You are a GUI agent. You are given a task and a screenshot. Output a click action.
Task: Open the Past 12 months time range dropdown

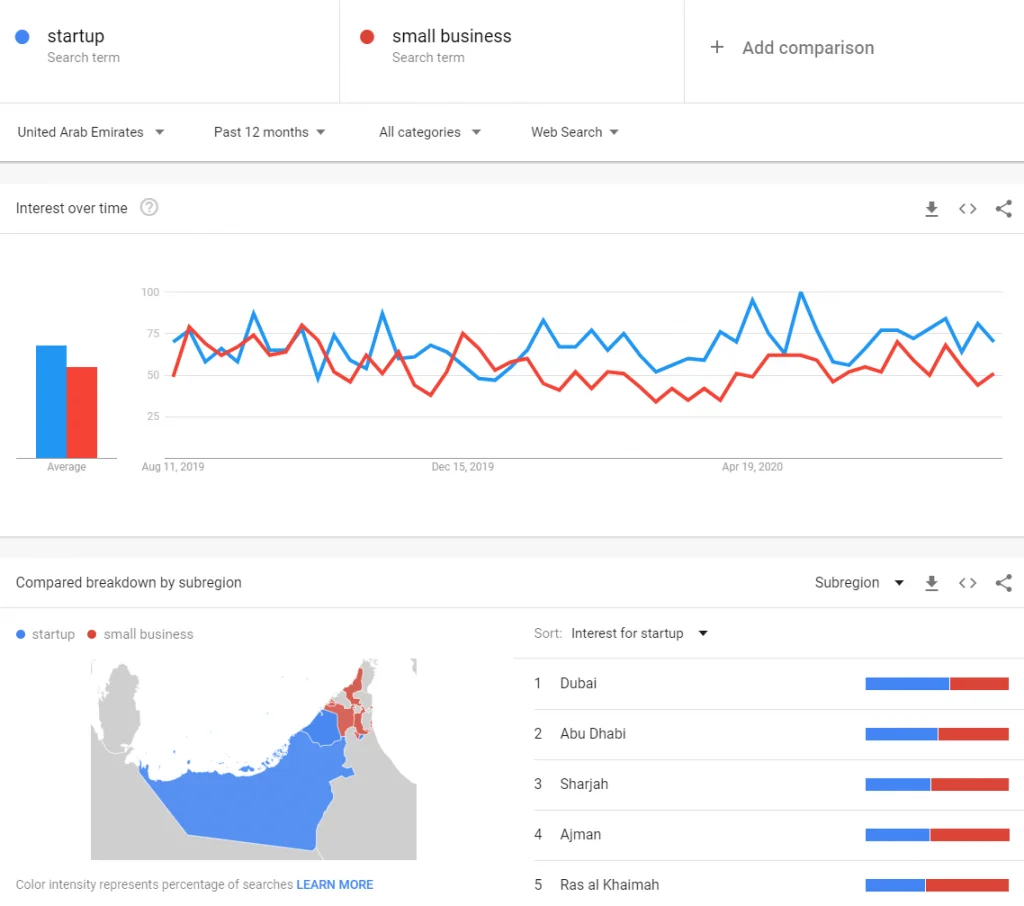[268, 131]
